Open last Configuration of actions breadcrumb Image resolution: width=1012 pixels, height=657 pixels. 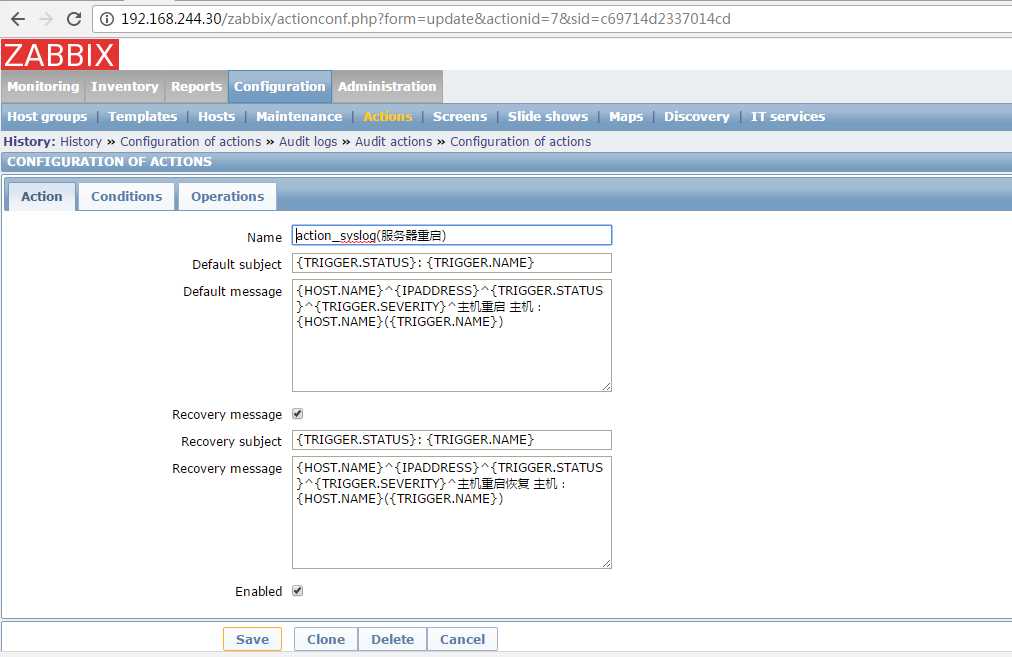point(520,141)
